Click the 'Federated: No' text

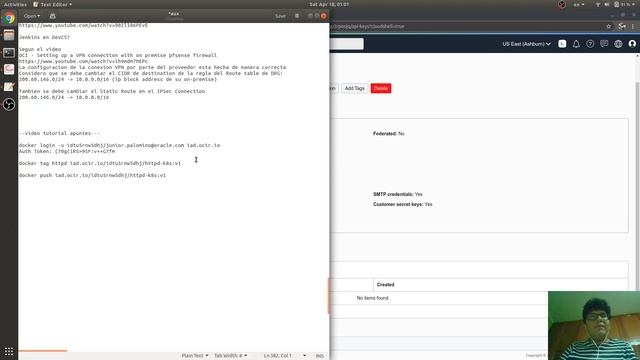389,133
